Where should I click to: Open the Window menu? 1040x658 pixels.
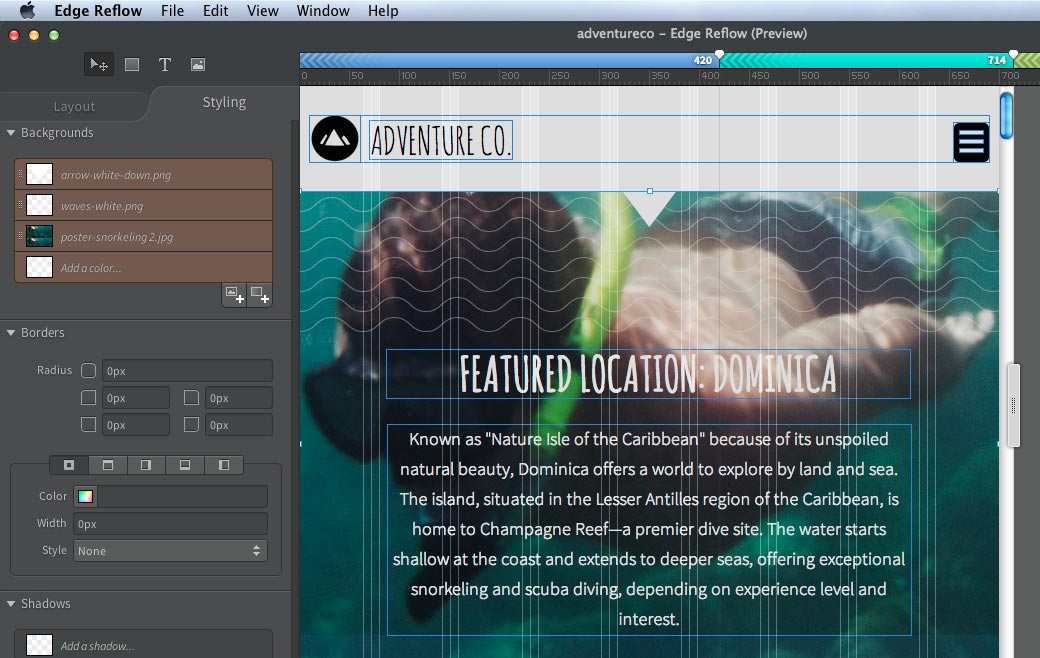coord(323,11)
